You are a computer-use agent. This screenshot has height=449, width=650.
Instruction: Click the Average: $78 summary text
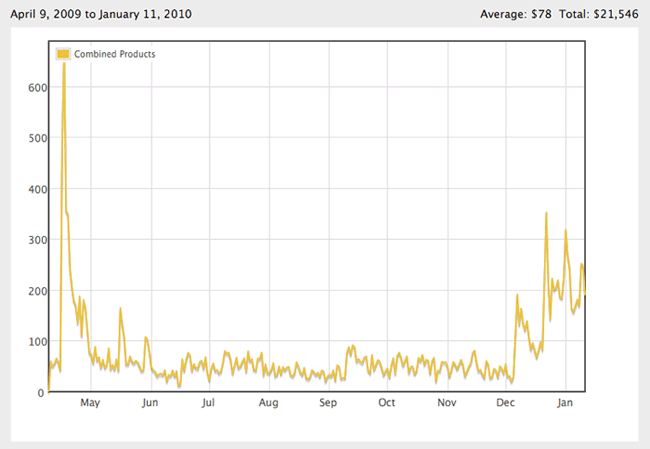516,14
